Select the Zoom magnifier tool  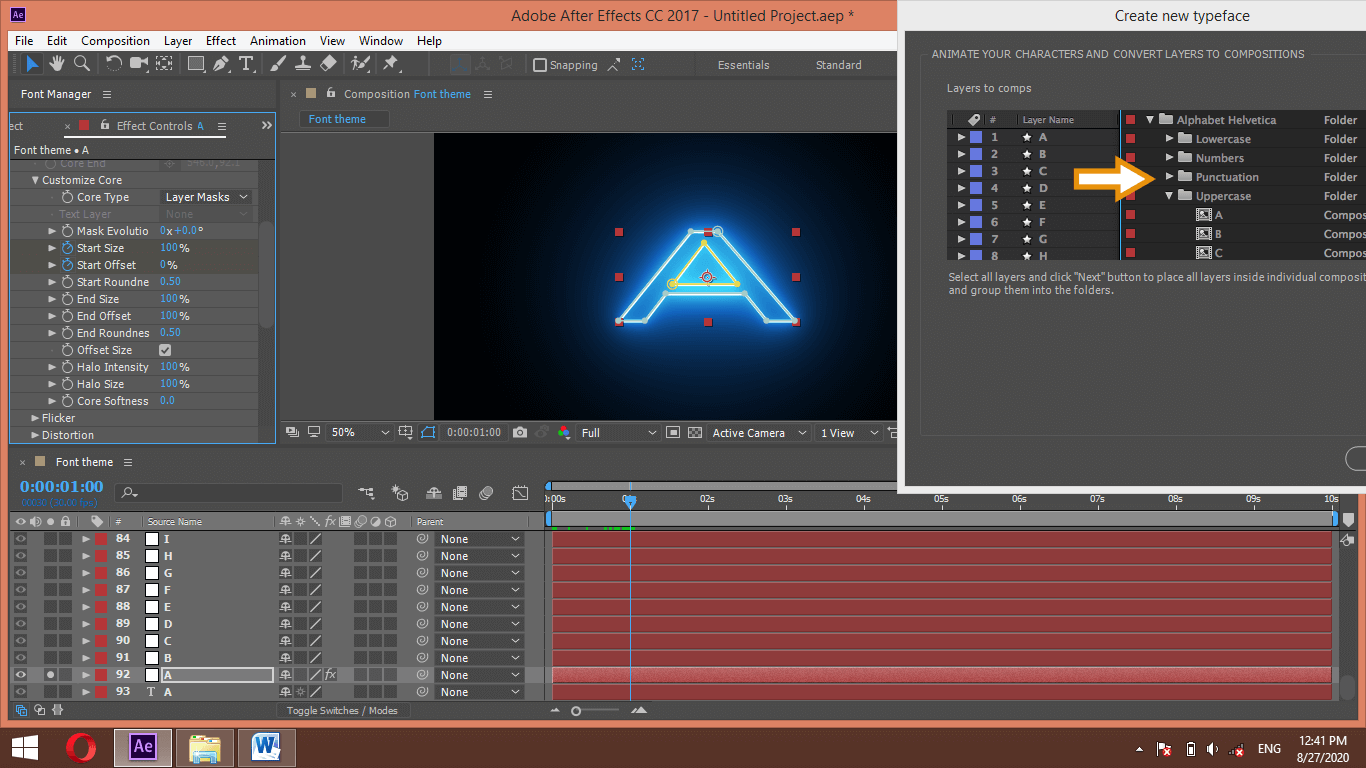pyautogui.click(x=82, y=64)
